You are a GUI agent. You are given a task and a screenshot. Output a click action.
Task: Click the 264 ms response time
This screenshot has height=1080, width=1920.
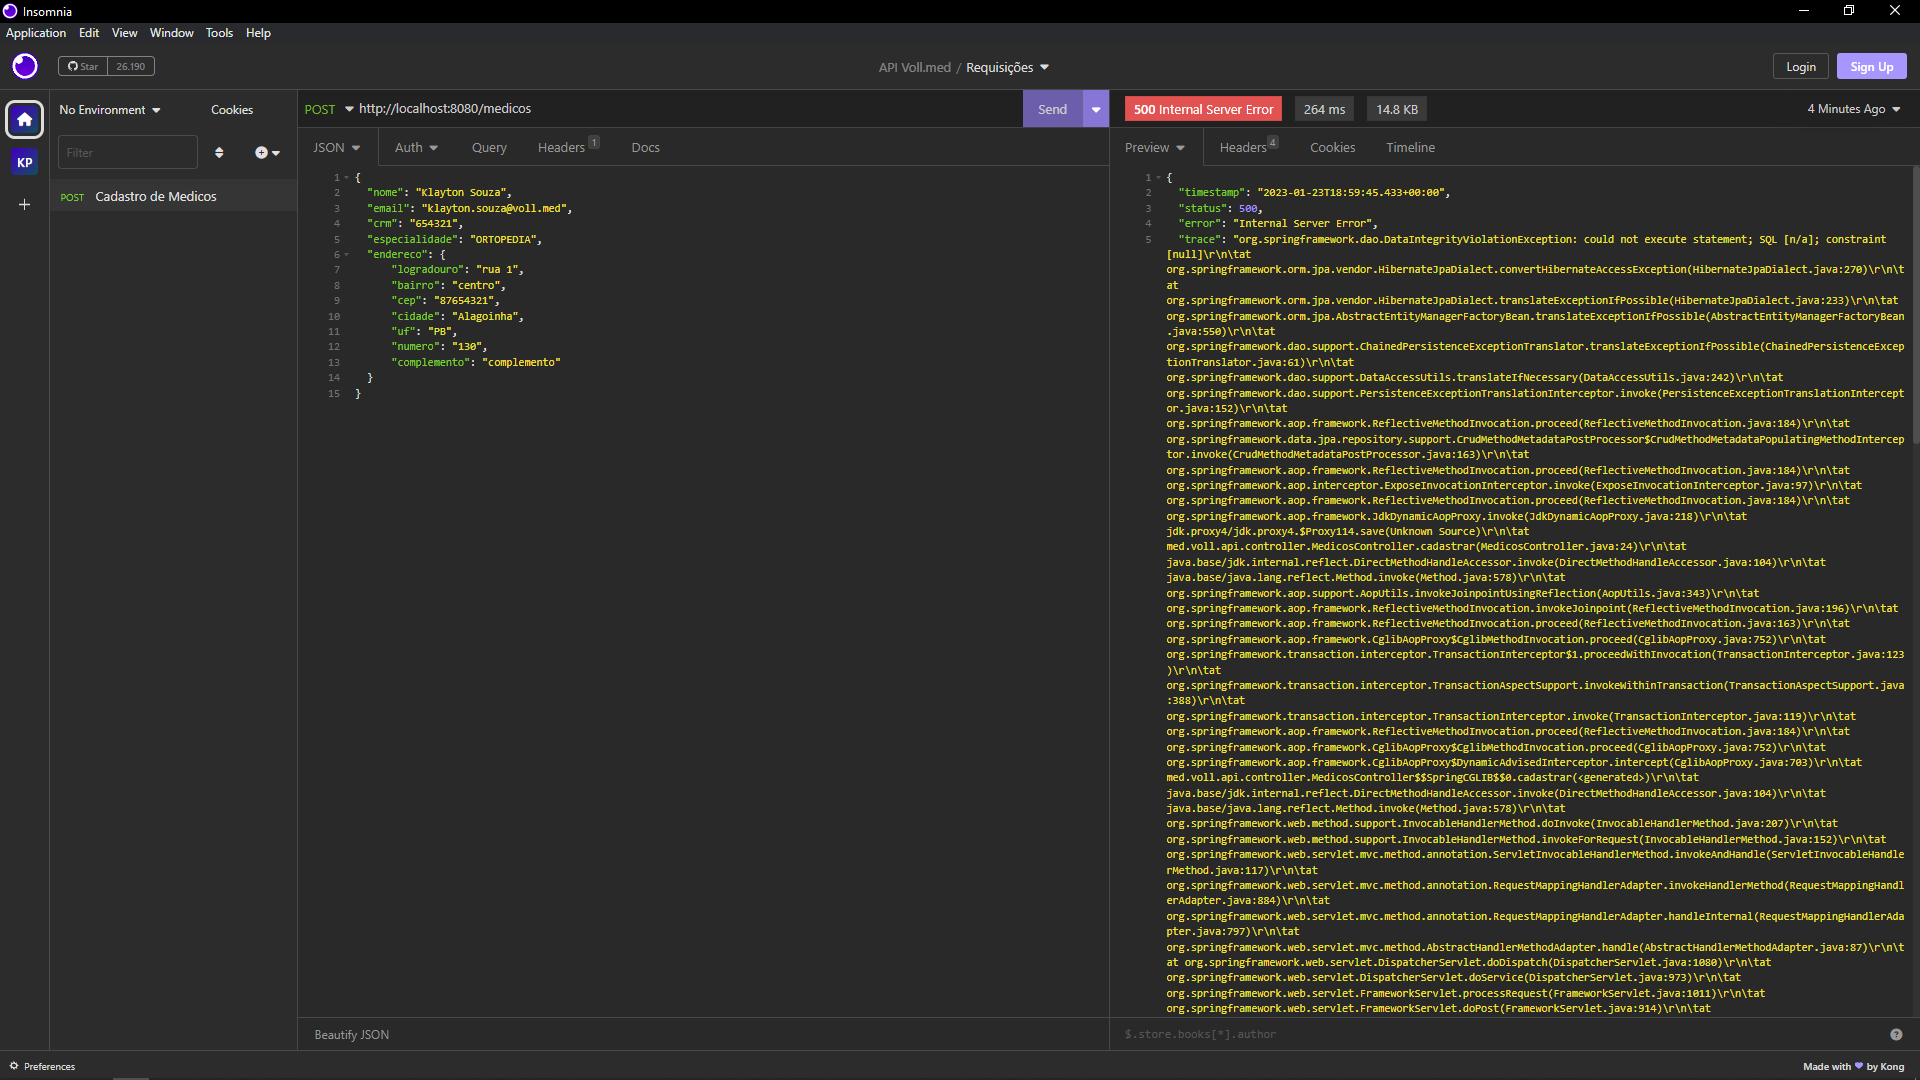click(1324, 109)
